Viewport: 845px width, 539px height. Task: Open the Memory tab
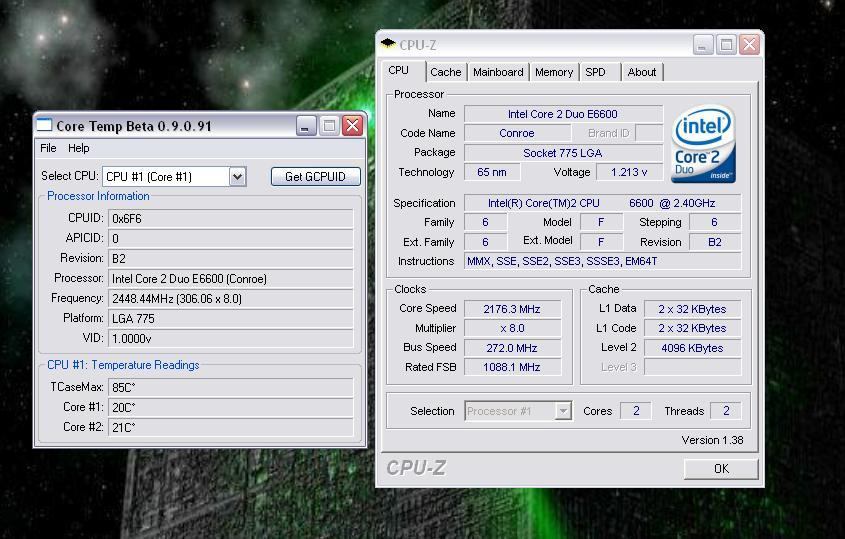[554, 72]
